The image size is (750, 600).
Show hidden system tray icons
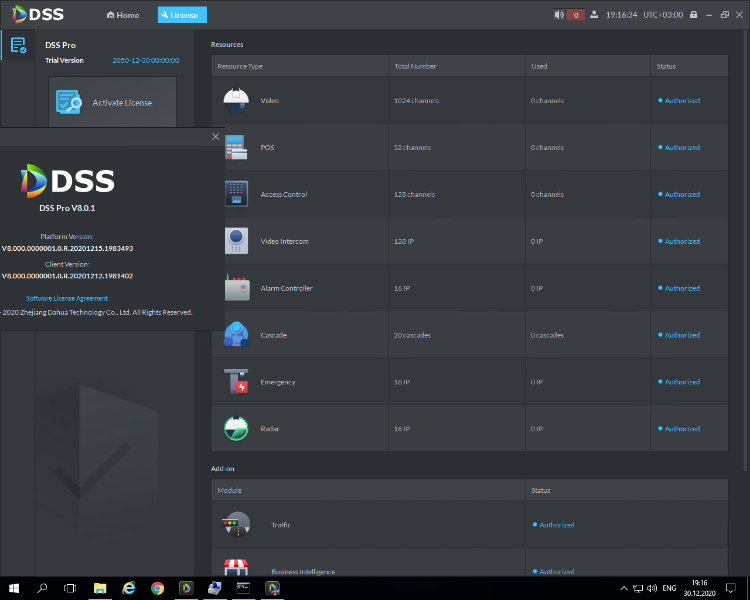(623, 588)
